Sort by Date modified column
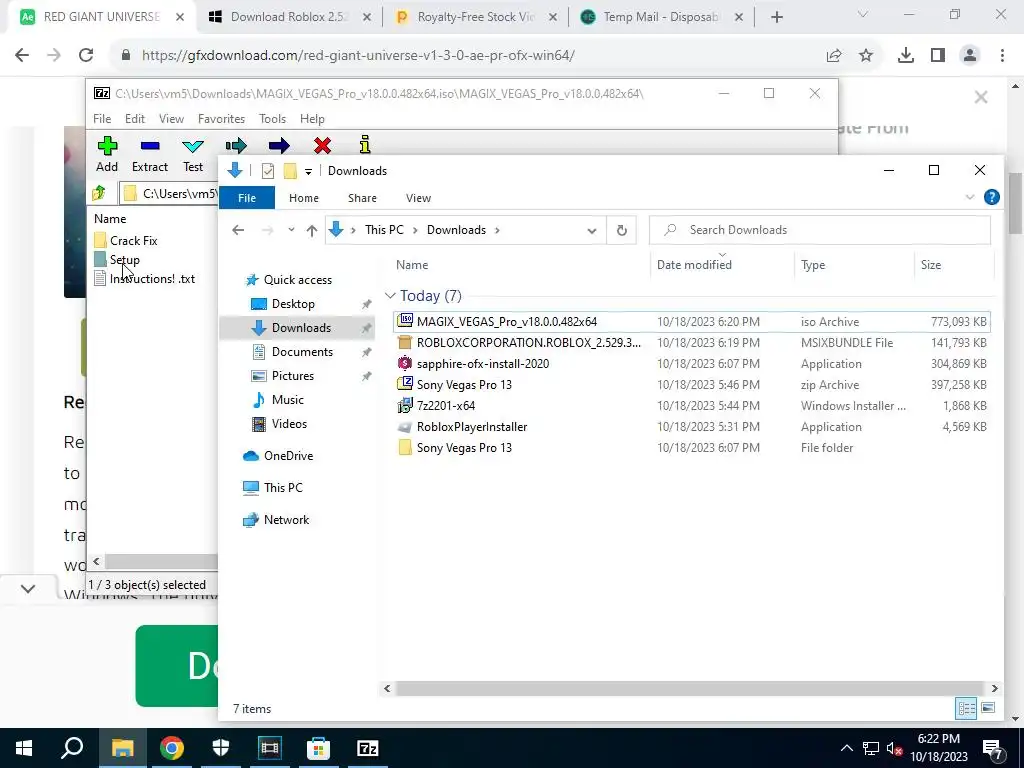Screen dimensions: 1024x768 click(694, 264)
